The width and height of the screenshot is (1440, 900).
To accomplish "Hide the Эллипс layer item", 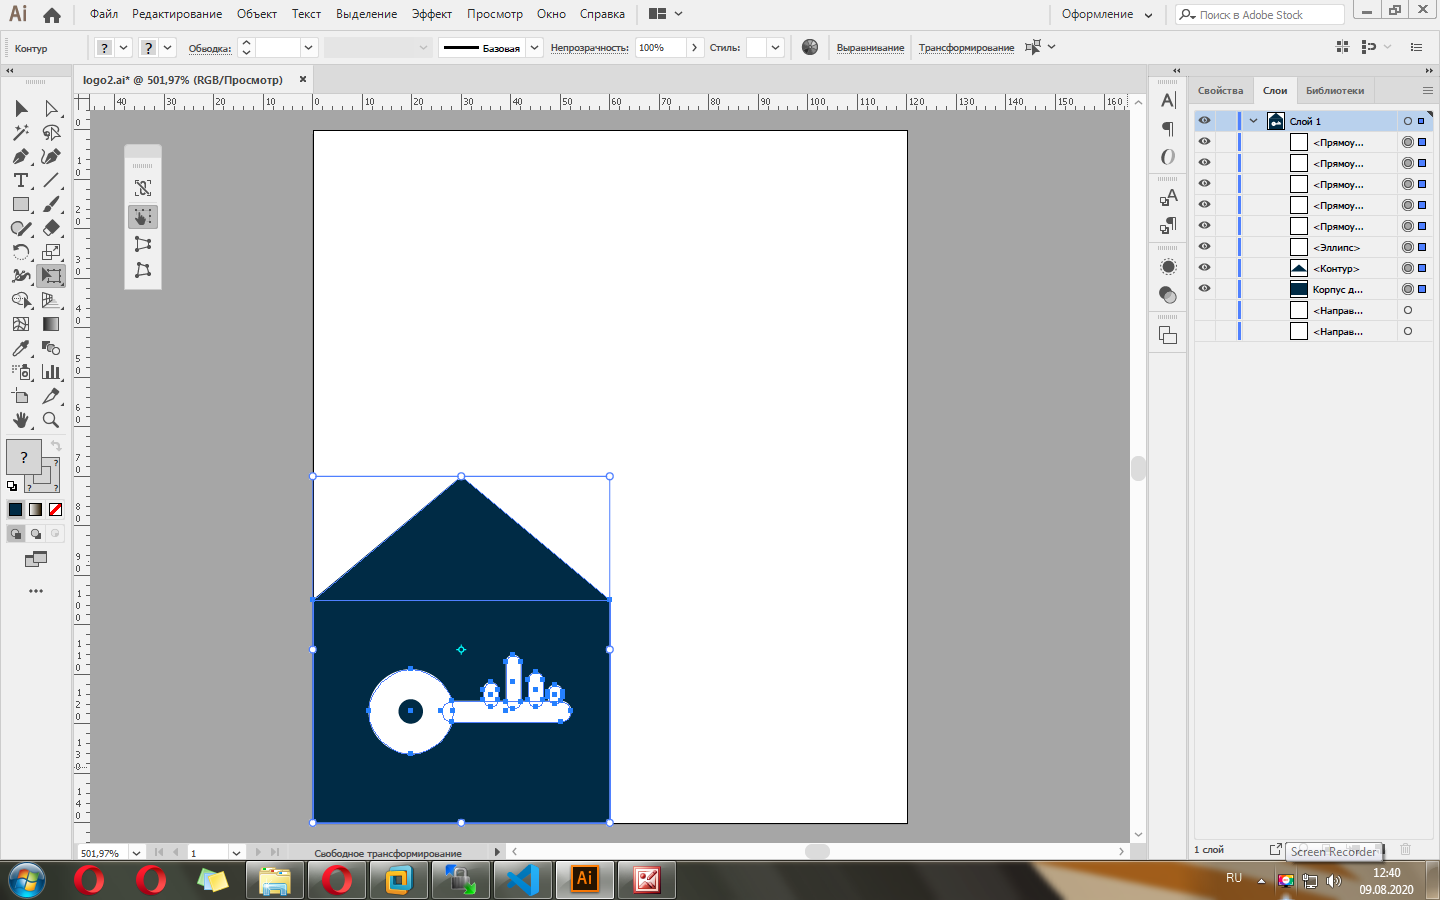I will [1204, 247].
